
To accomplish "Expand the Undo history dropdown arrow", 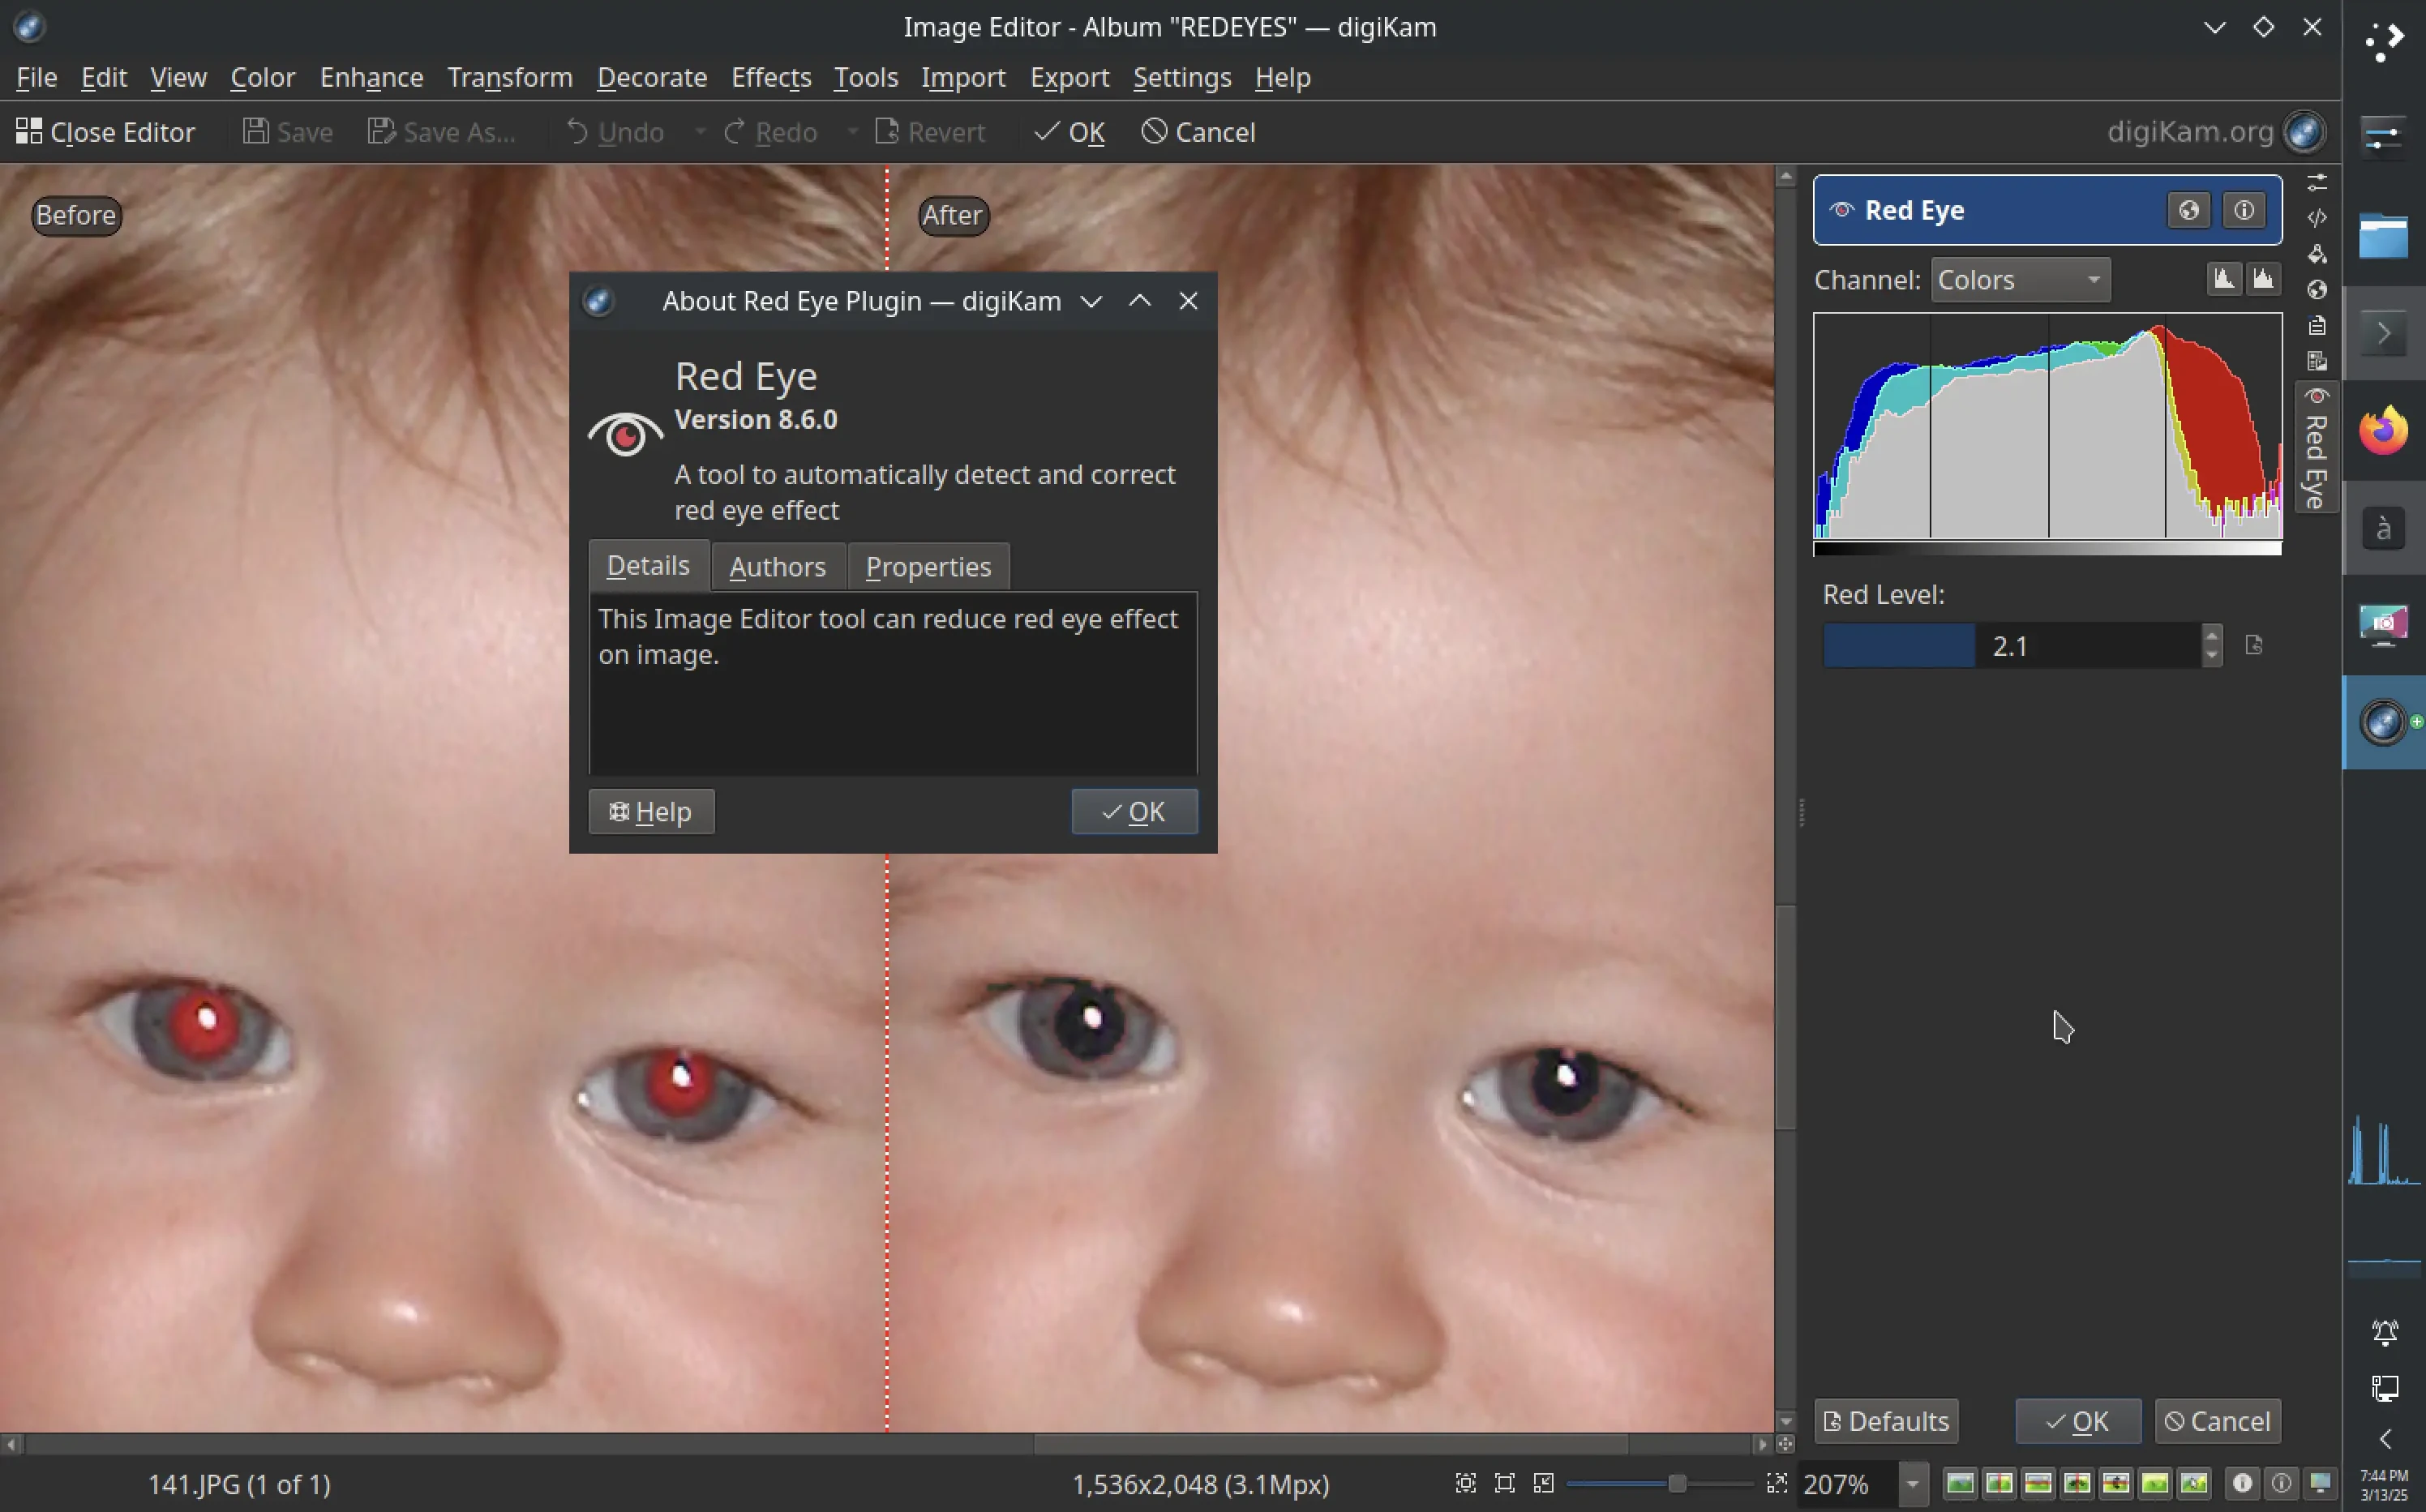I will pos(700,132).
